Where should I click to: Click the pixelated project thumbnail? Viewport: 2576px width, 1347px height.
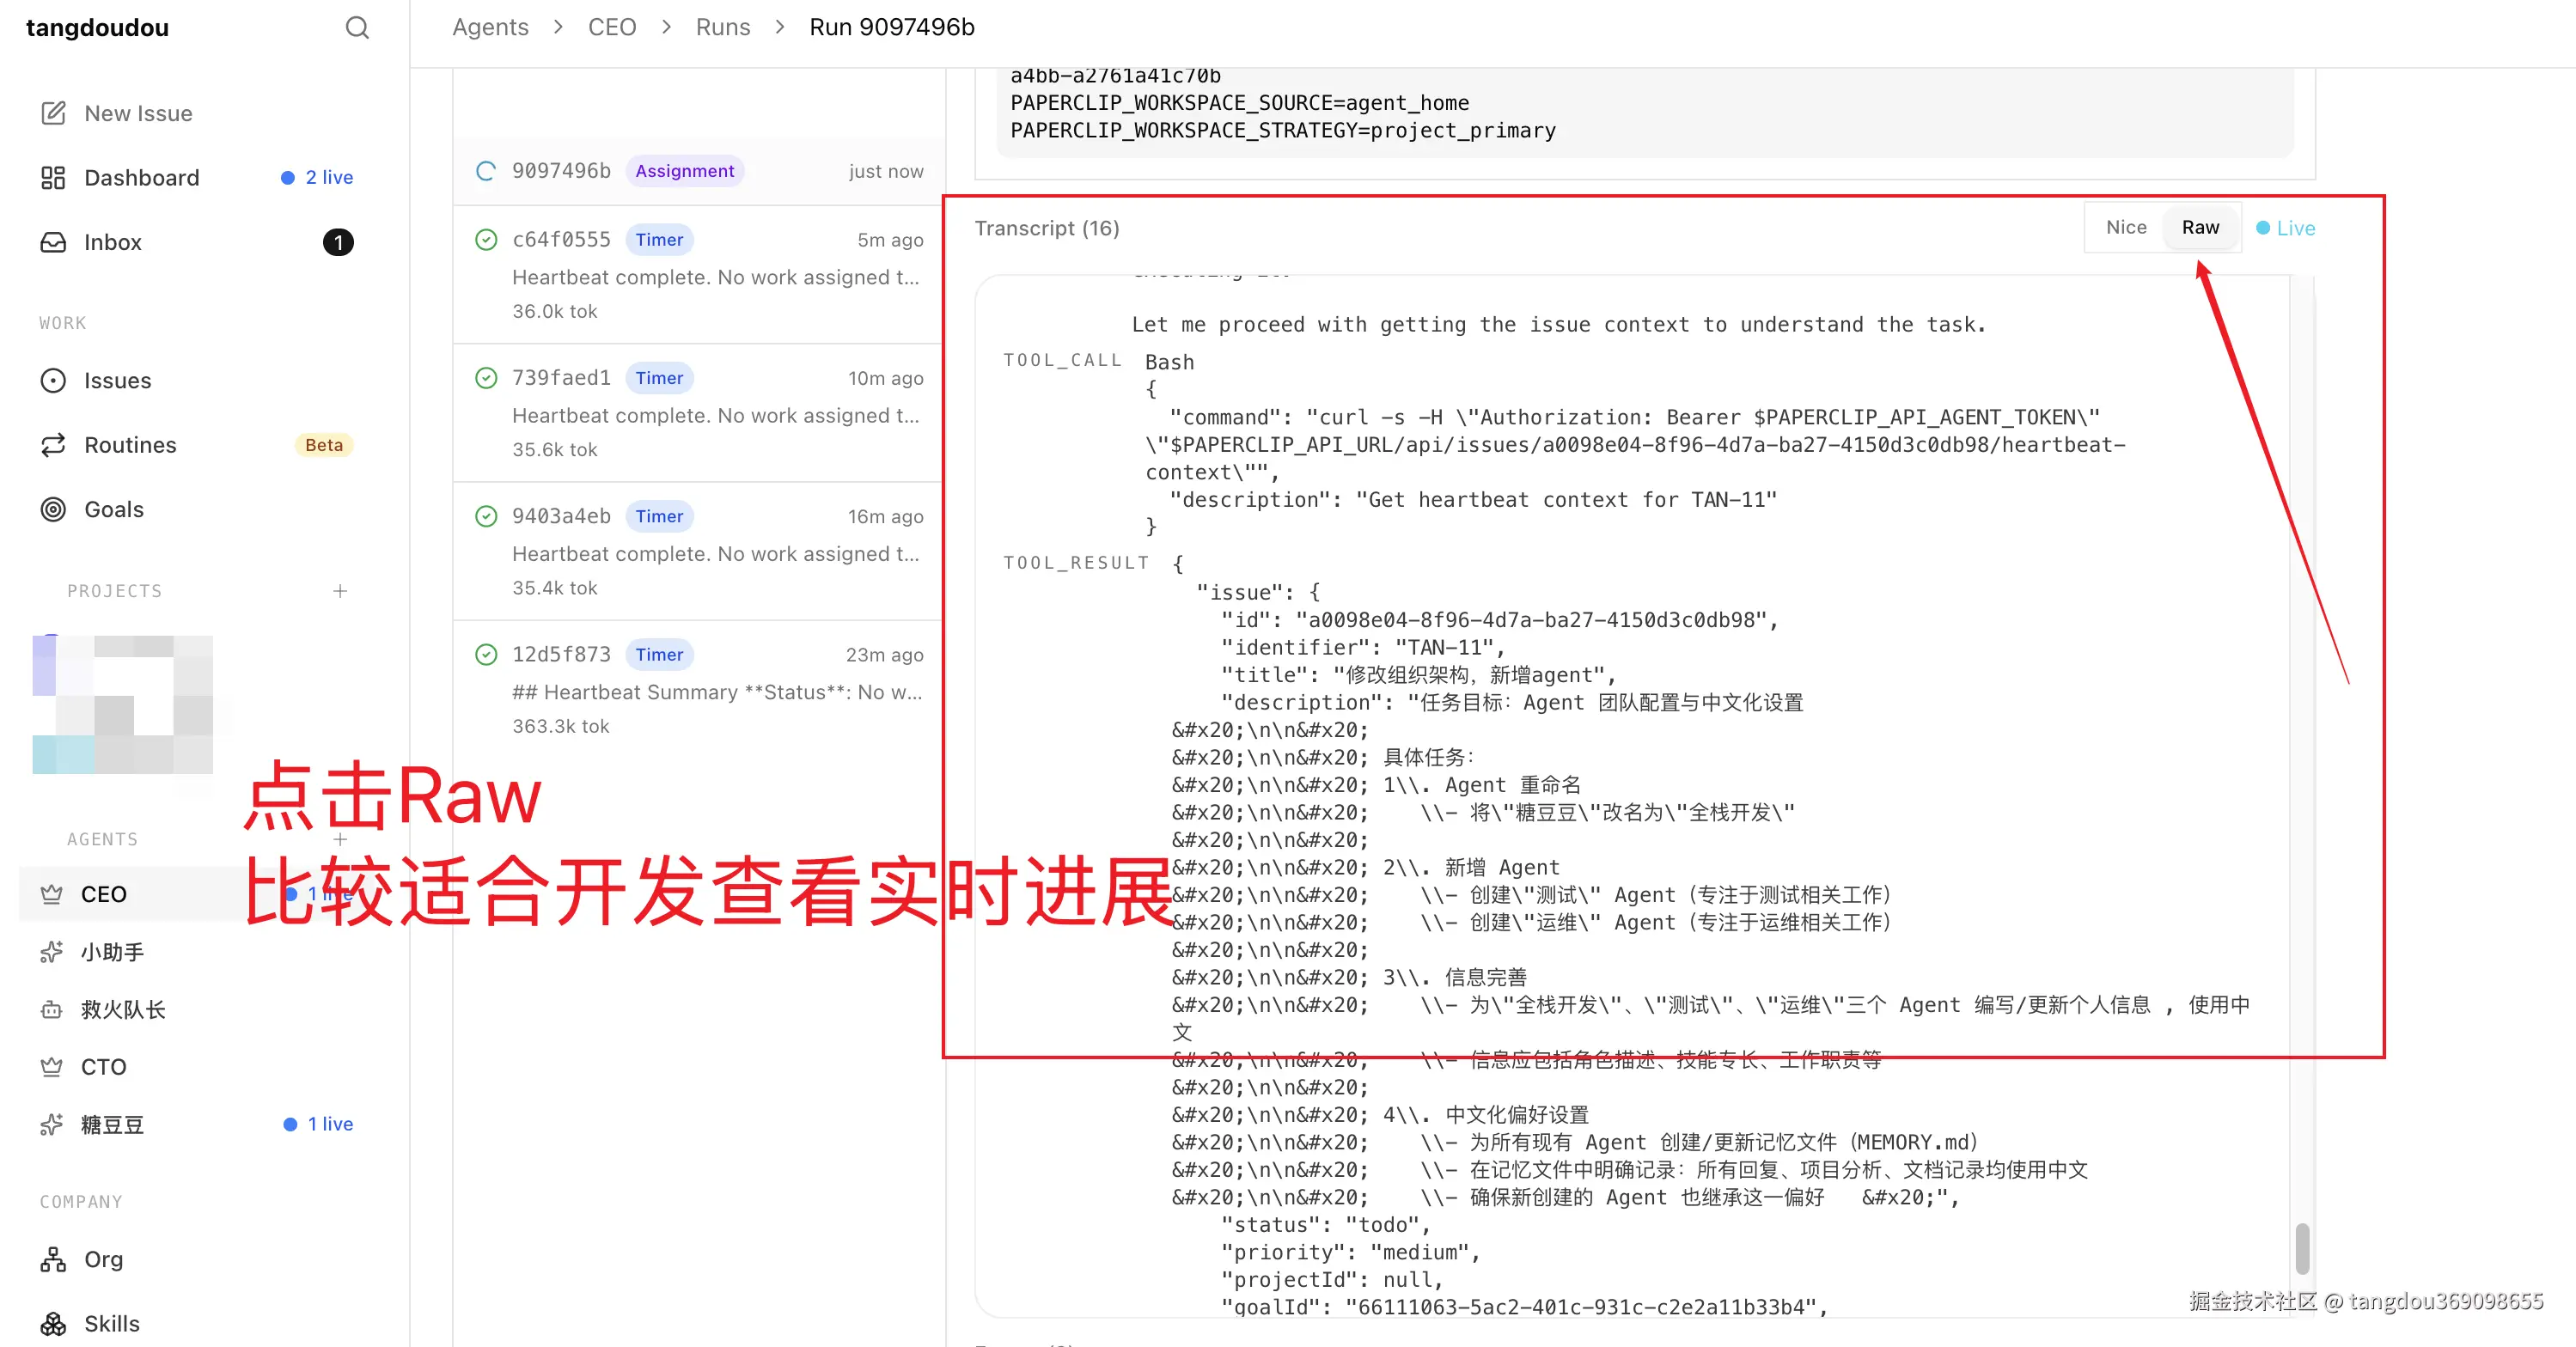122,705
